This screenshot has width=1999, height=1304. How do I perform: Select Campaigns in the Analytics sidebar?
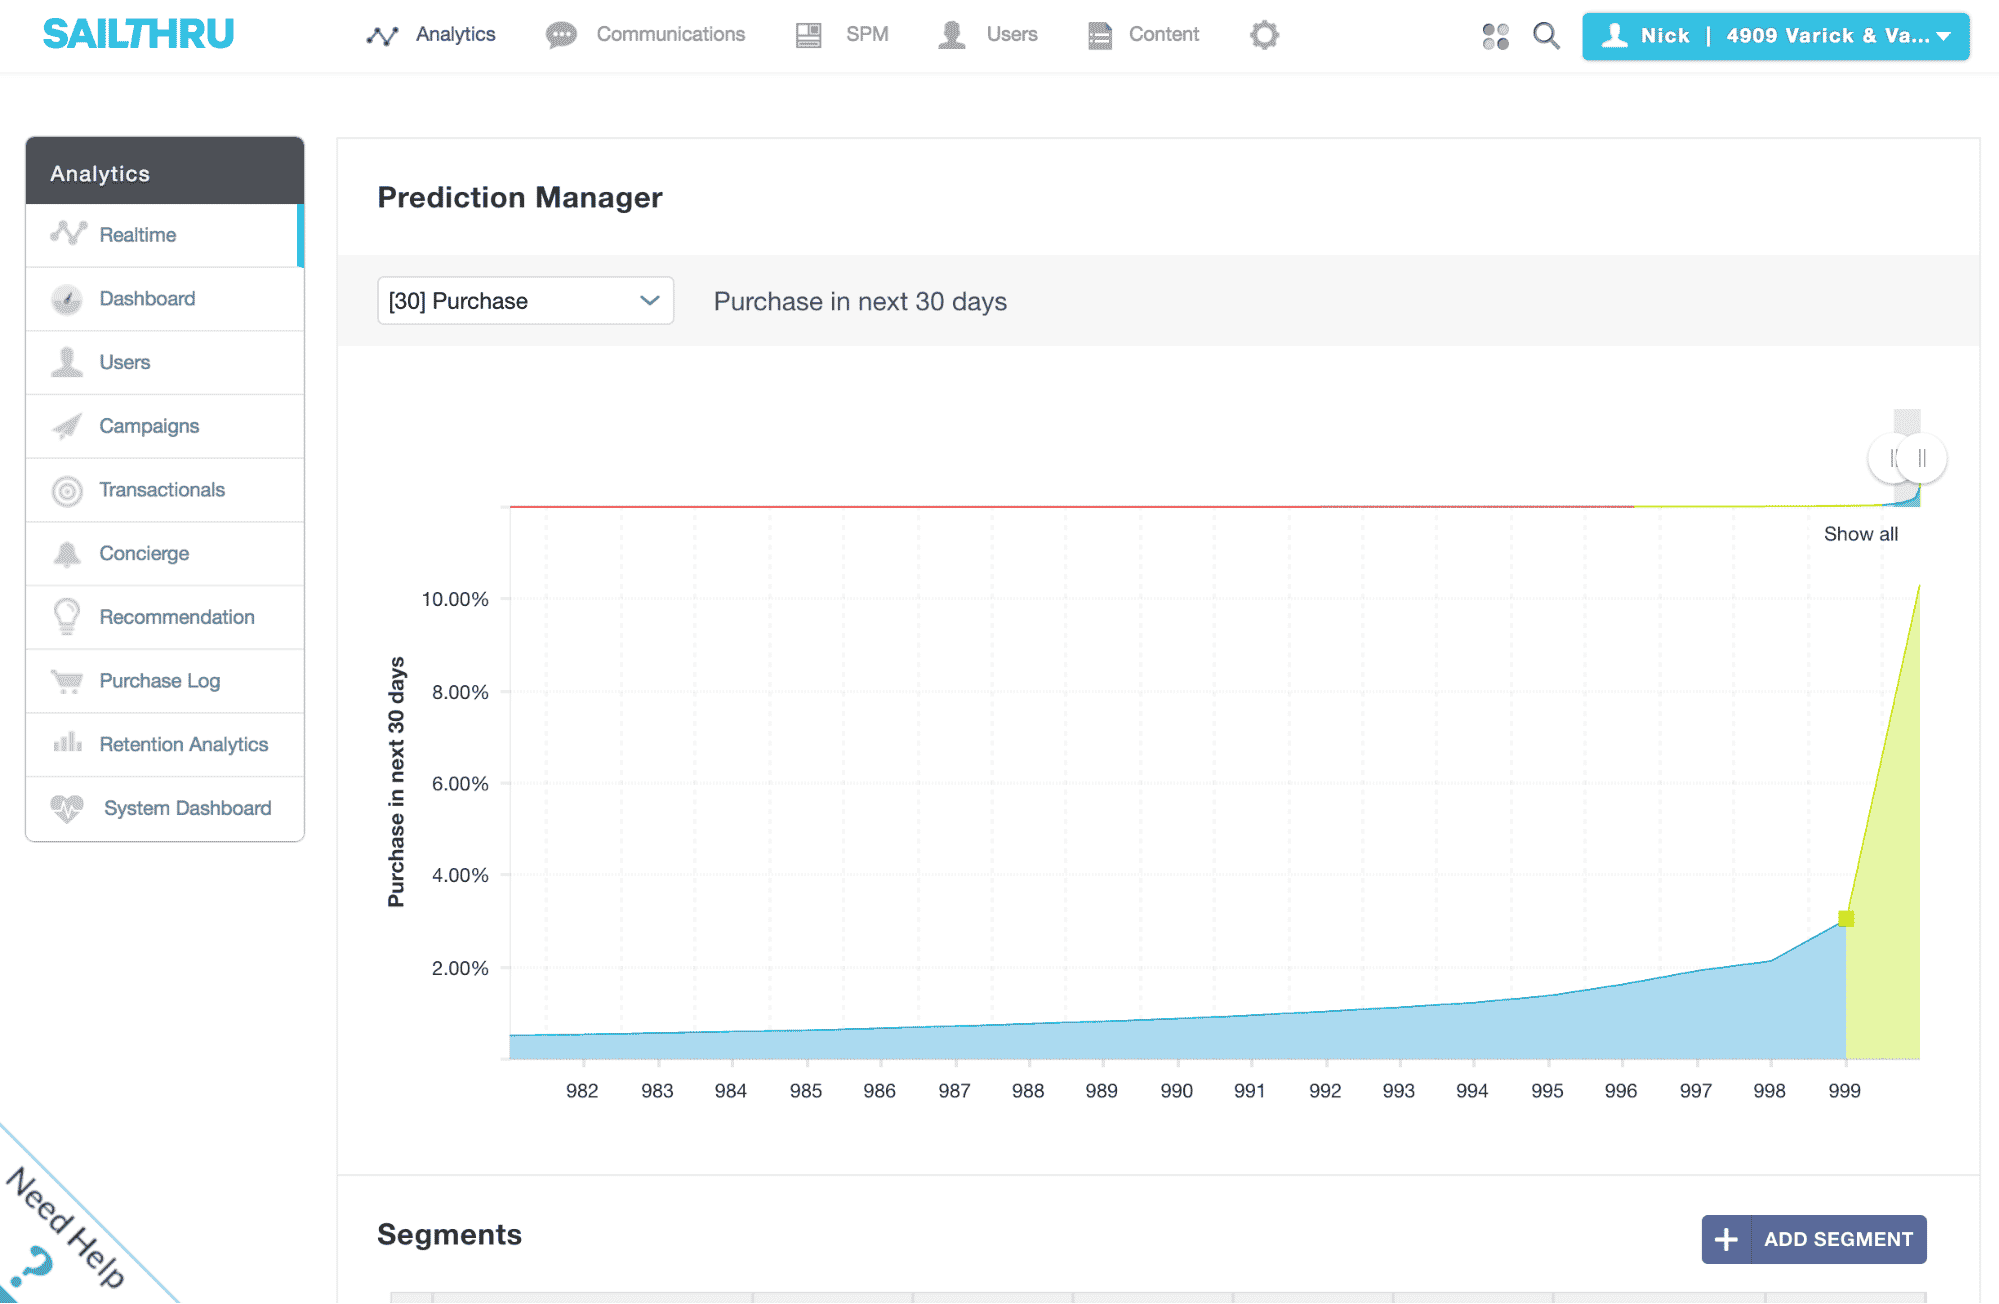(149, 426)
